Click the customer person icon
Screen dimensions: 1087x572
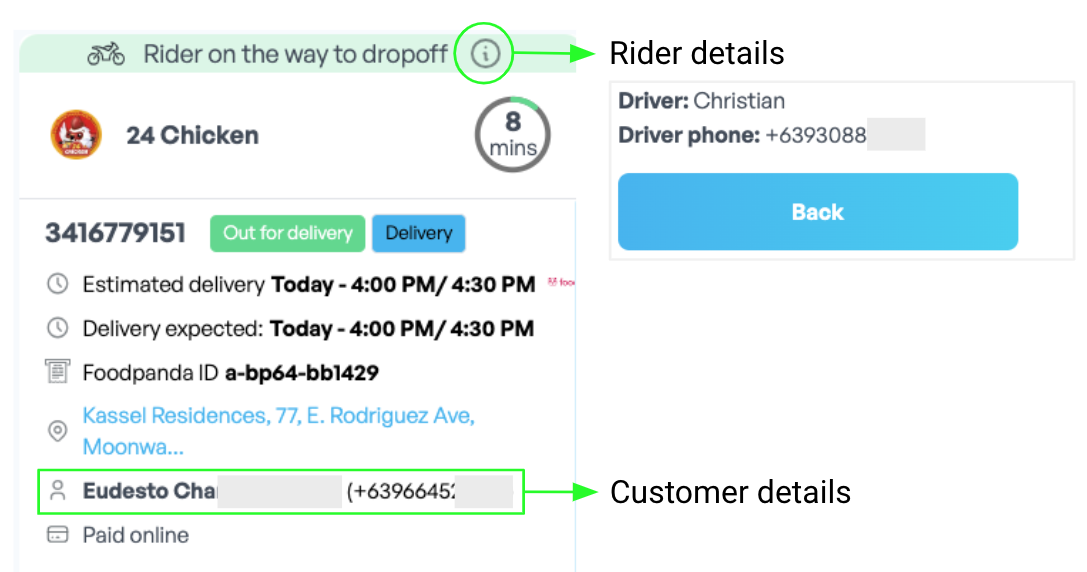58,491
